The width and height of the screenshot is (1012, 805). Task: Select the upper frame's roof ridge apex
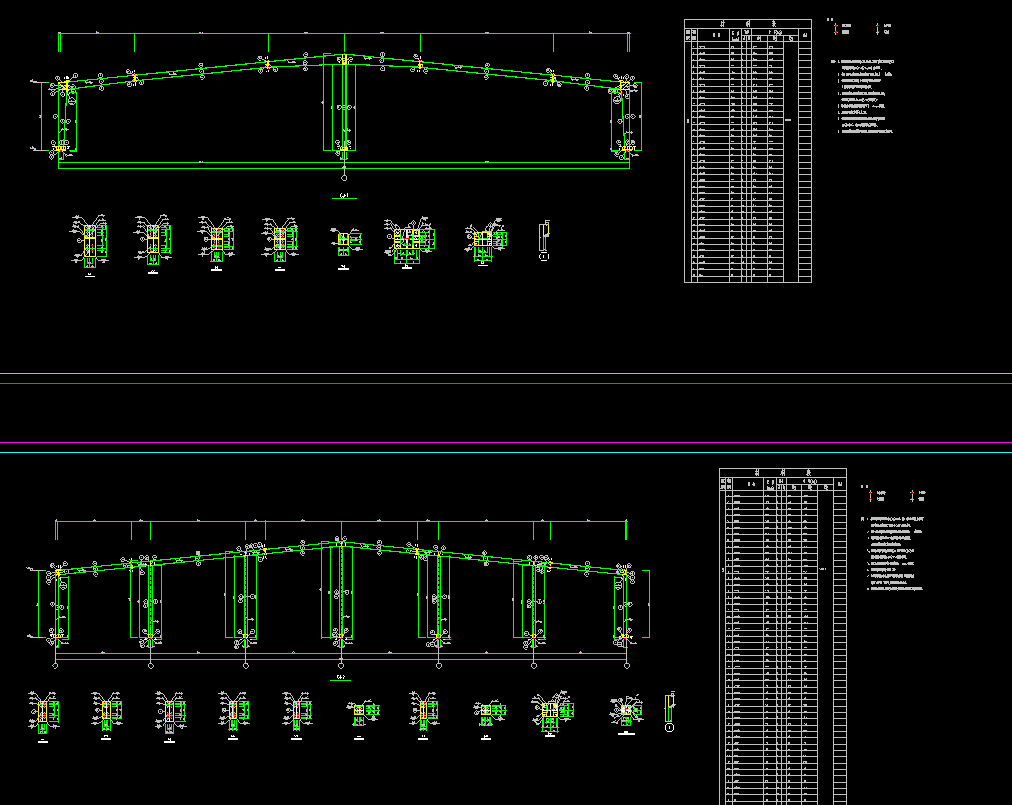click(343, 58)
